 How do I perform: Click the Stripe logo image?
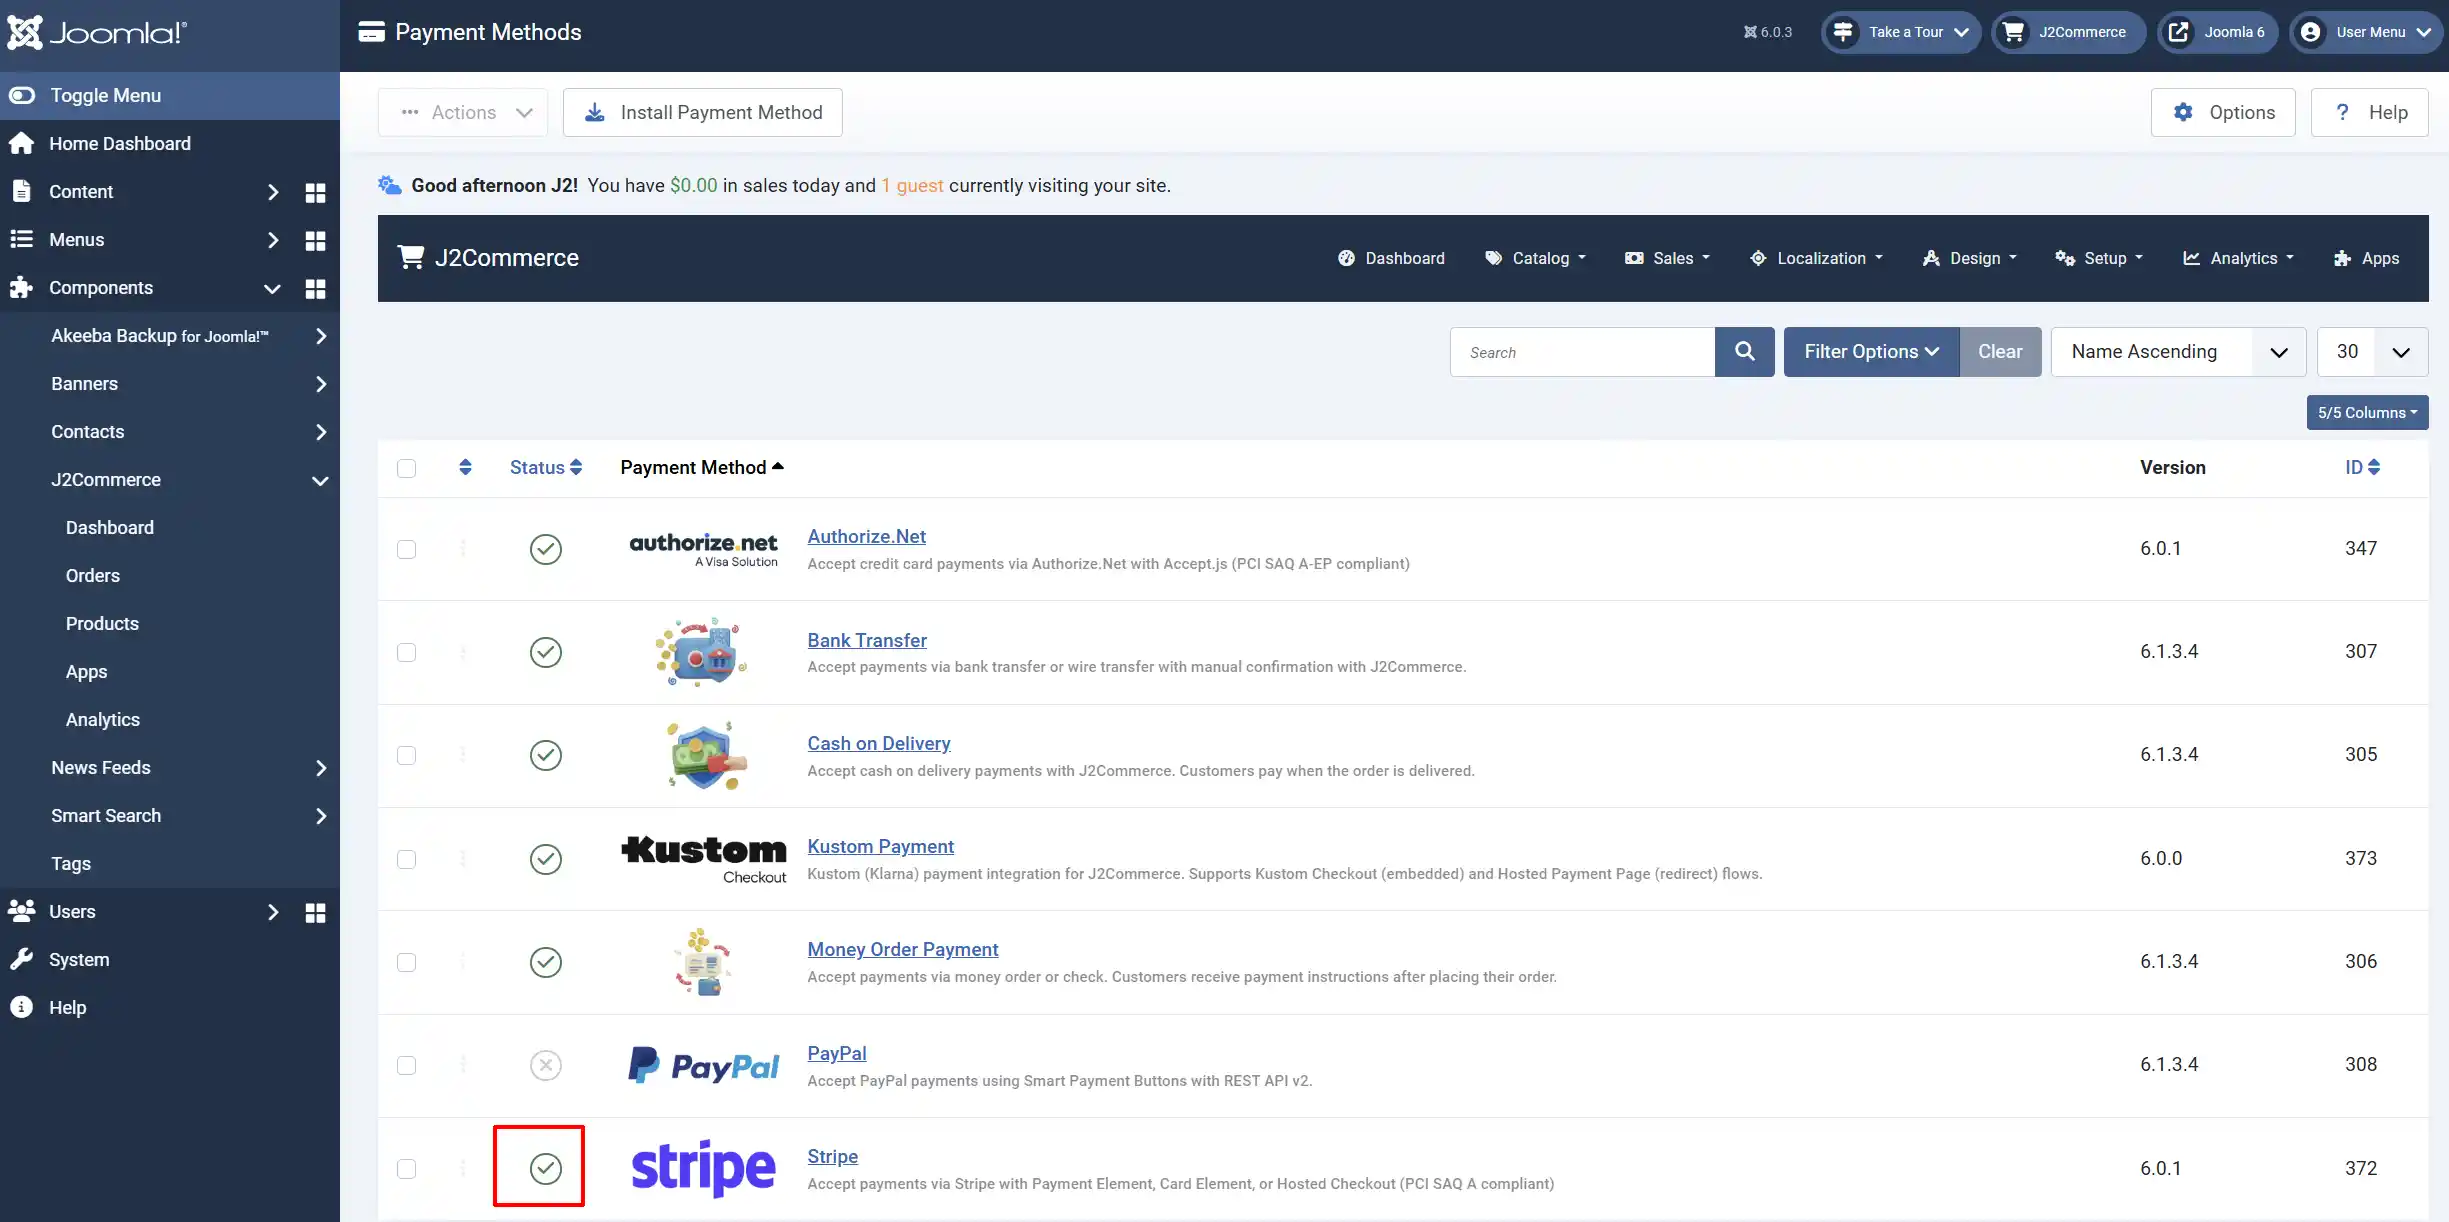click(704, 1168)
